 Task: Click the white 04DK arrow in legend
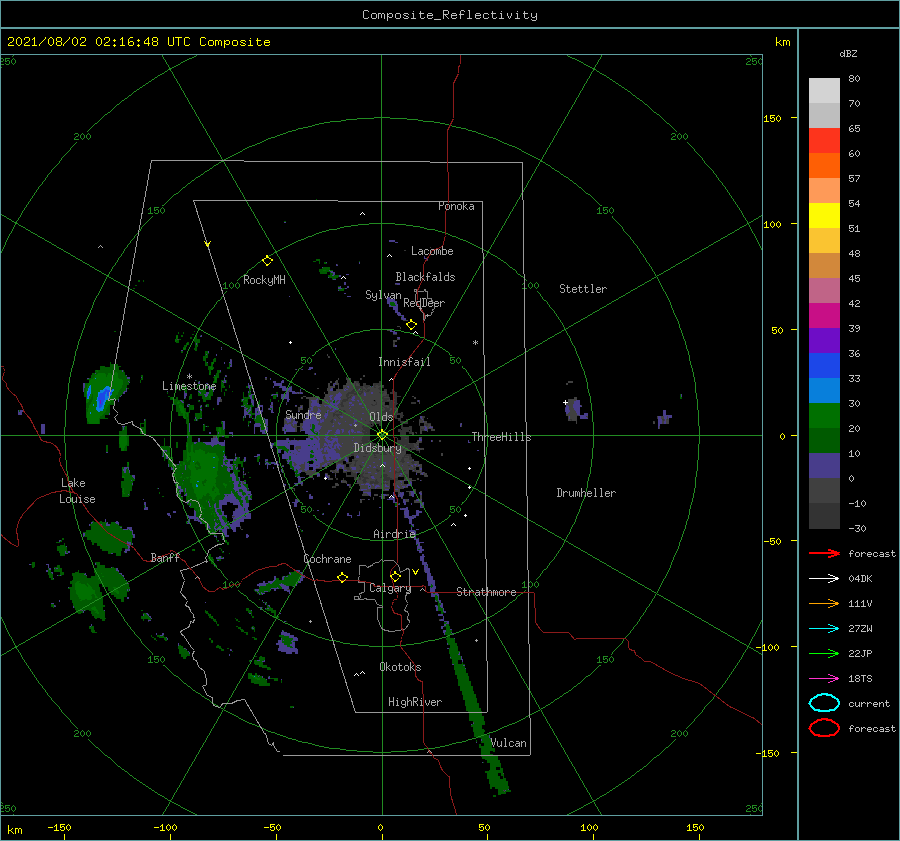tap(824, 579)
